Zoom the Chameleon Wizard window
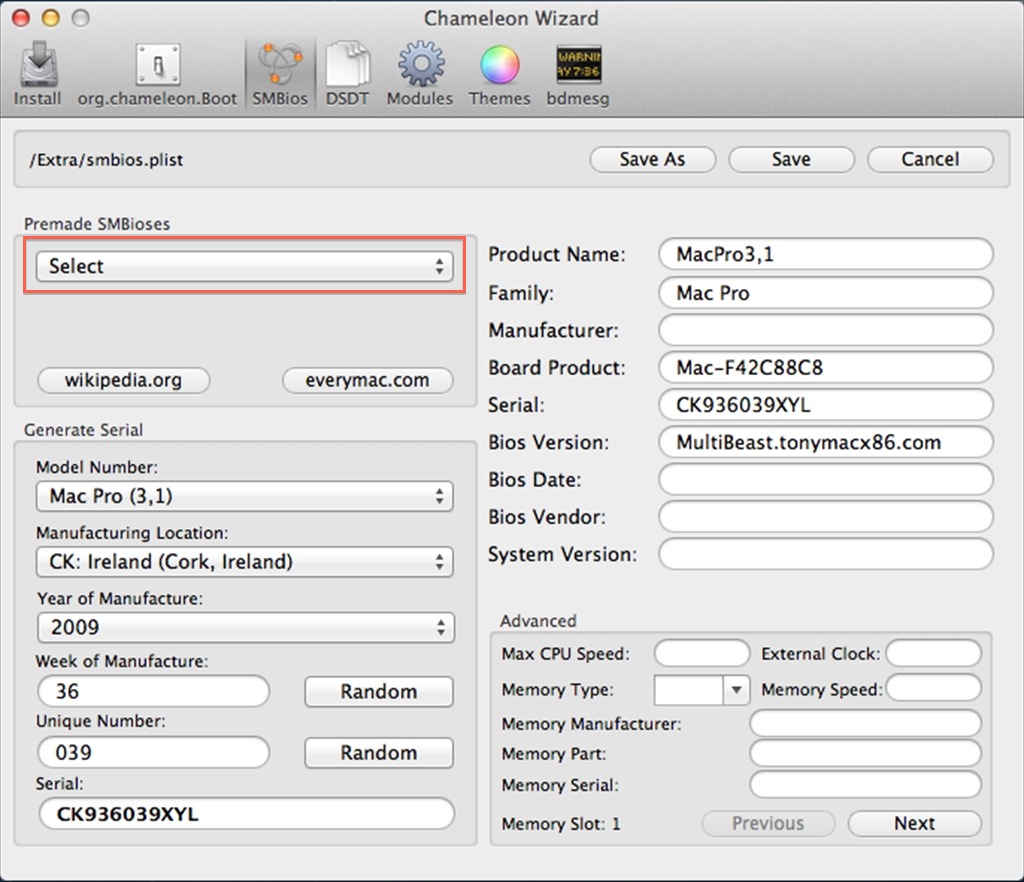The height and width of the screenshot is (882, 1024). pos(80,18)
